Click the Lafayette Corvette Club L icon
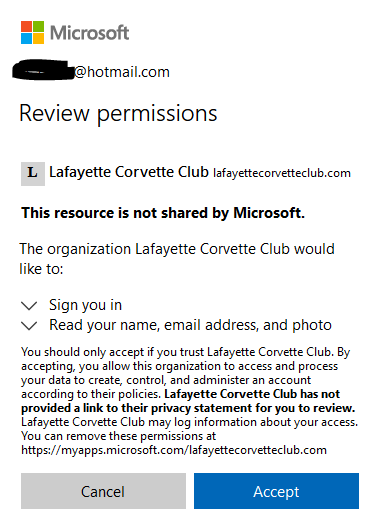 33,174
